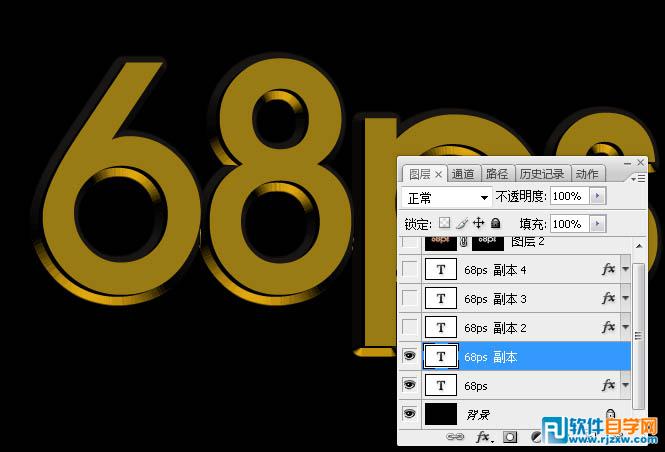Open the layers panel flyout menu
This screenshot has width=665, height=452.
tap(638, 179)
